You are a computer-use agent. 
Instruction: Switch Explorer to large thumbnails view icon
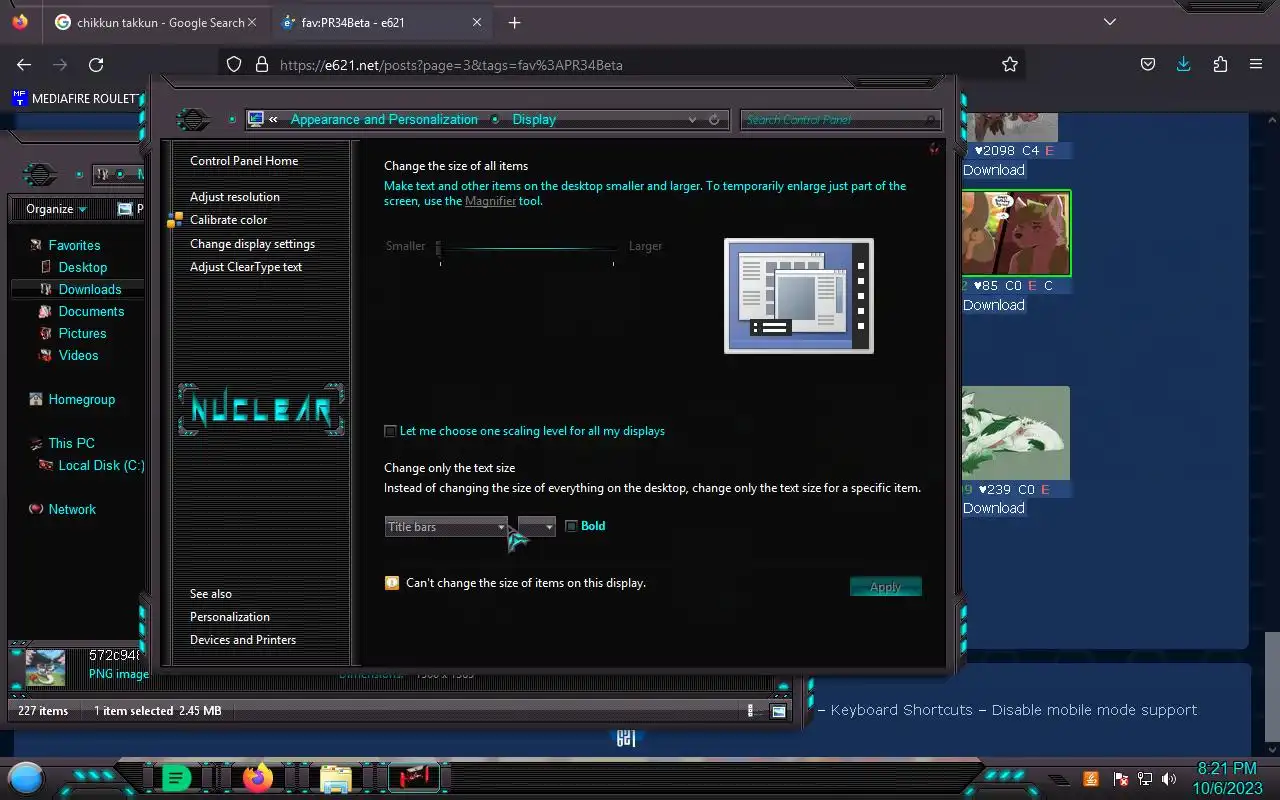click(x=778, y=711)
